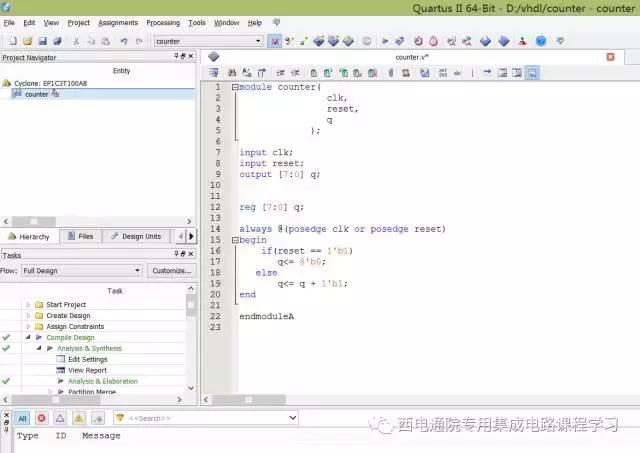The width and height of the screenshot is (640, 453).
Task: Switch to the Files tab in Project Navigator
Action: pos(80,236)
